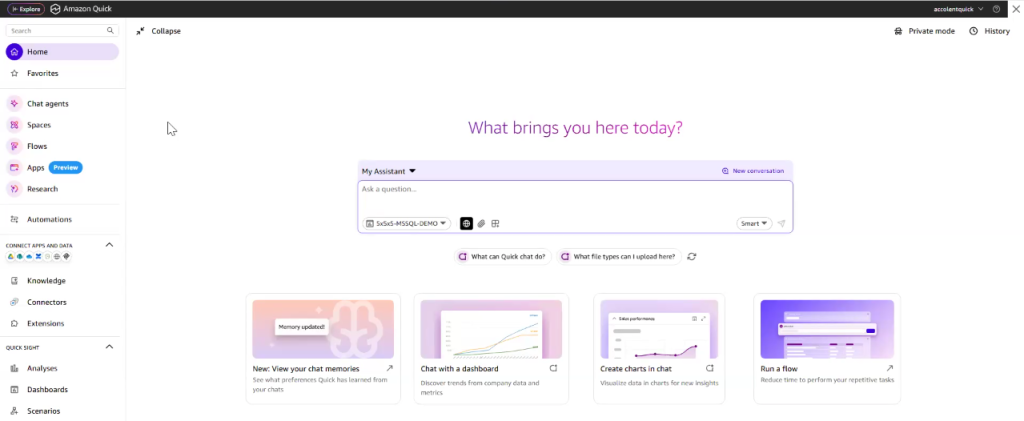Click the Google Drive connector icon
This screenshot has width=1024, height=421.
pyautogui.click(x=10, y=257)
